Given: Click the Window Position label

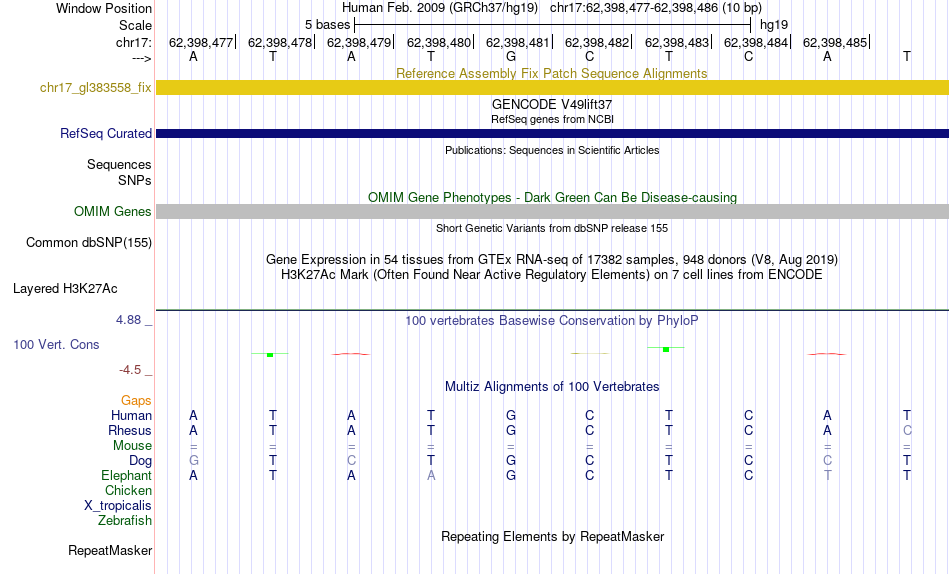Looking at the screenshot, I should point(104,8).
